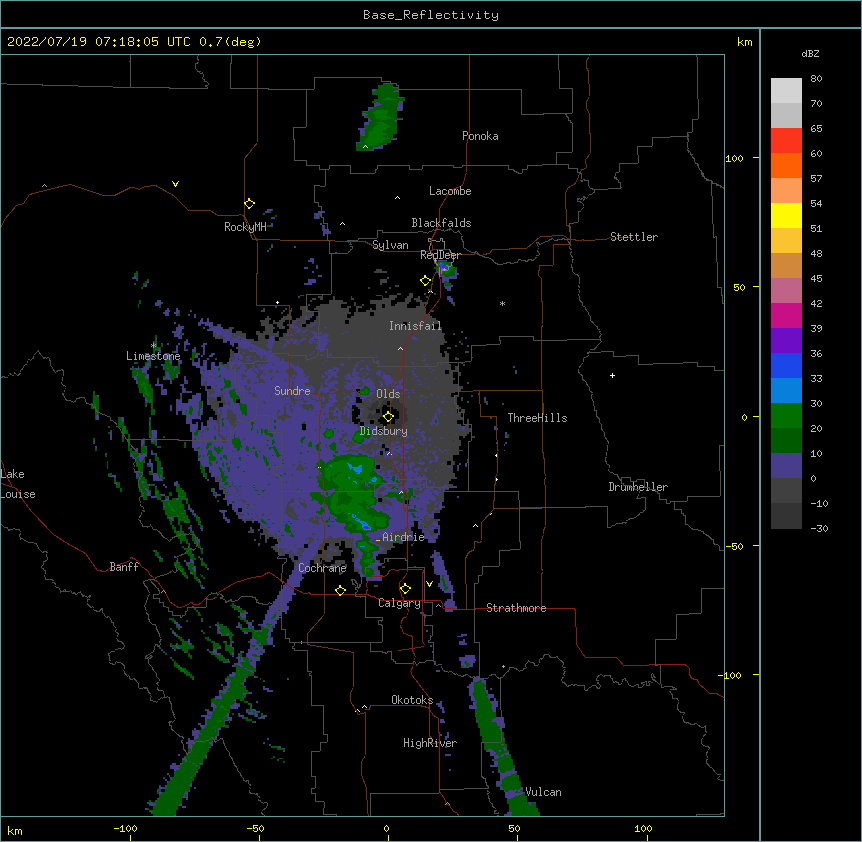The image size is (862, 842).
Task: Select the bright green 20-30 dBZ legend band
Action: [x=786, y=416]
